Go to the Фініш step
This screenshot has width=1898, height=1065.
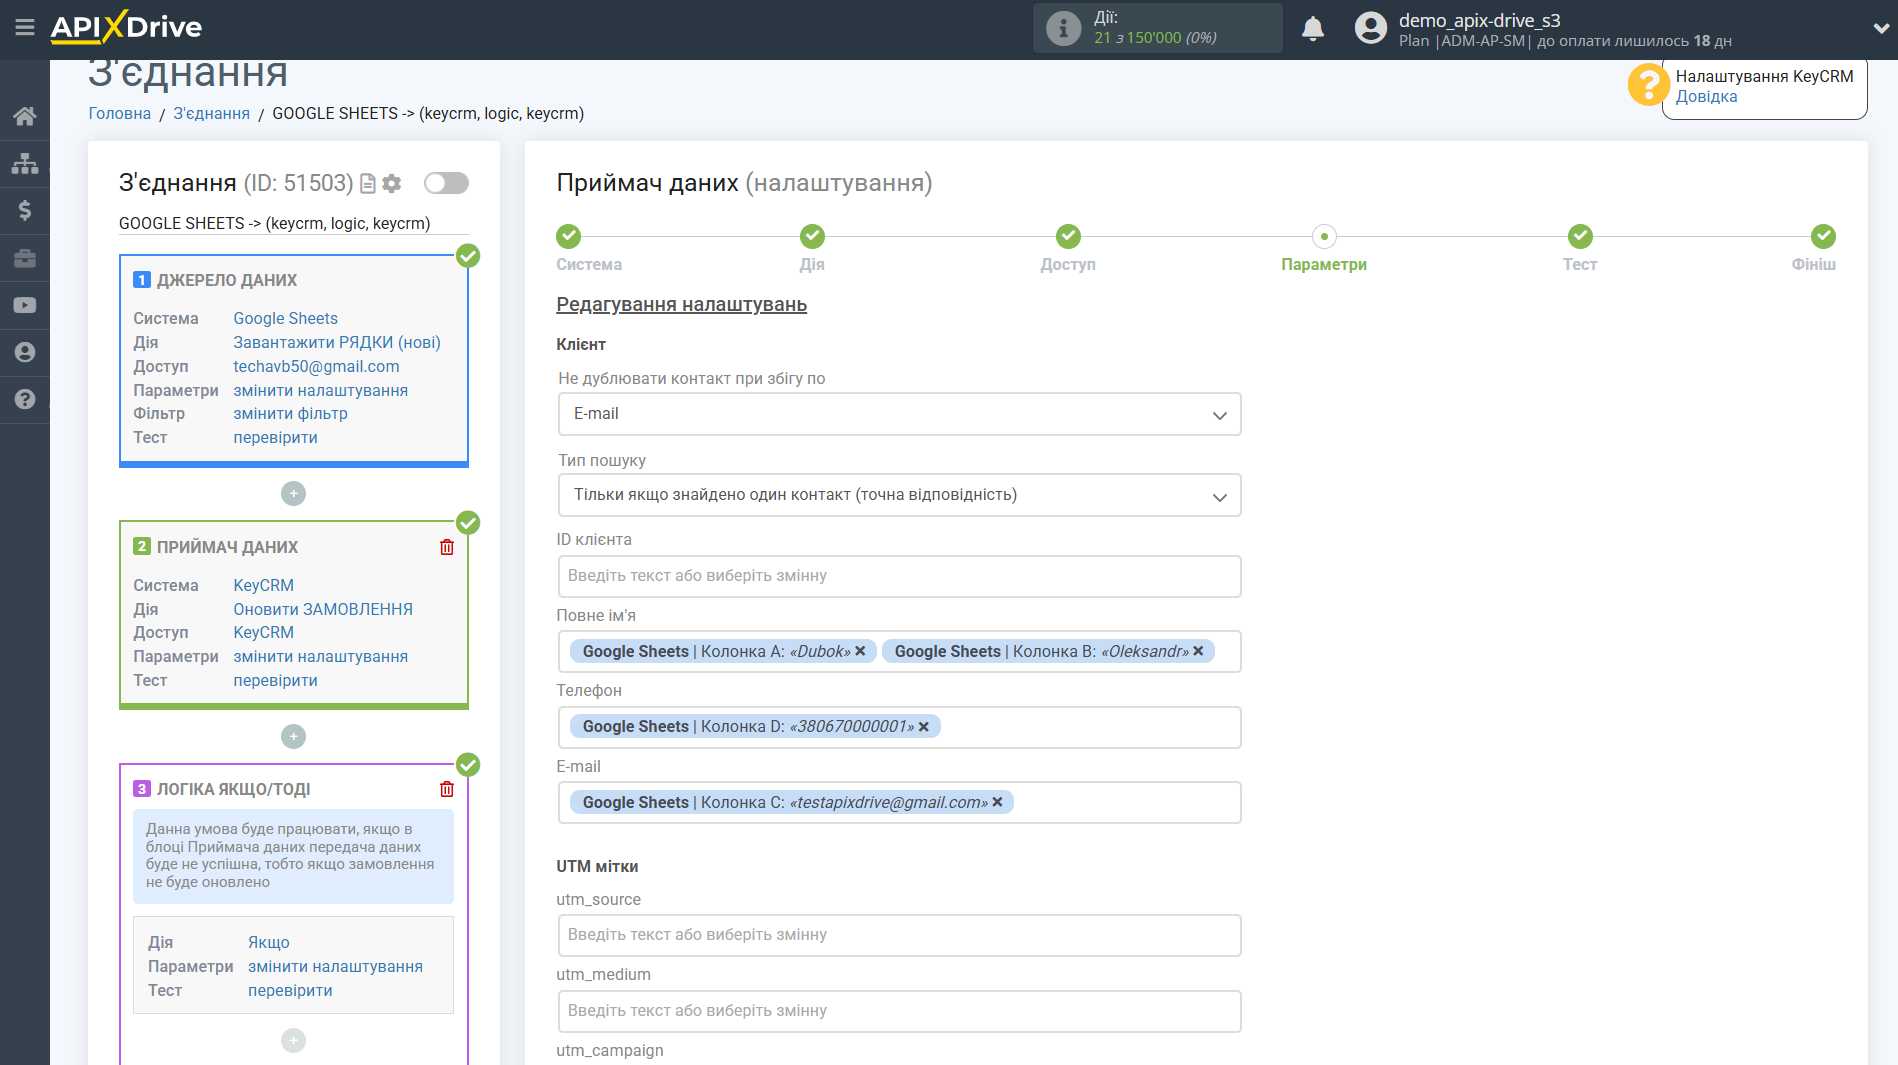point(1823,237)
